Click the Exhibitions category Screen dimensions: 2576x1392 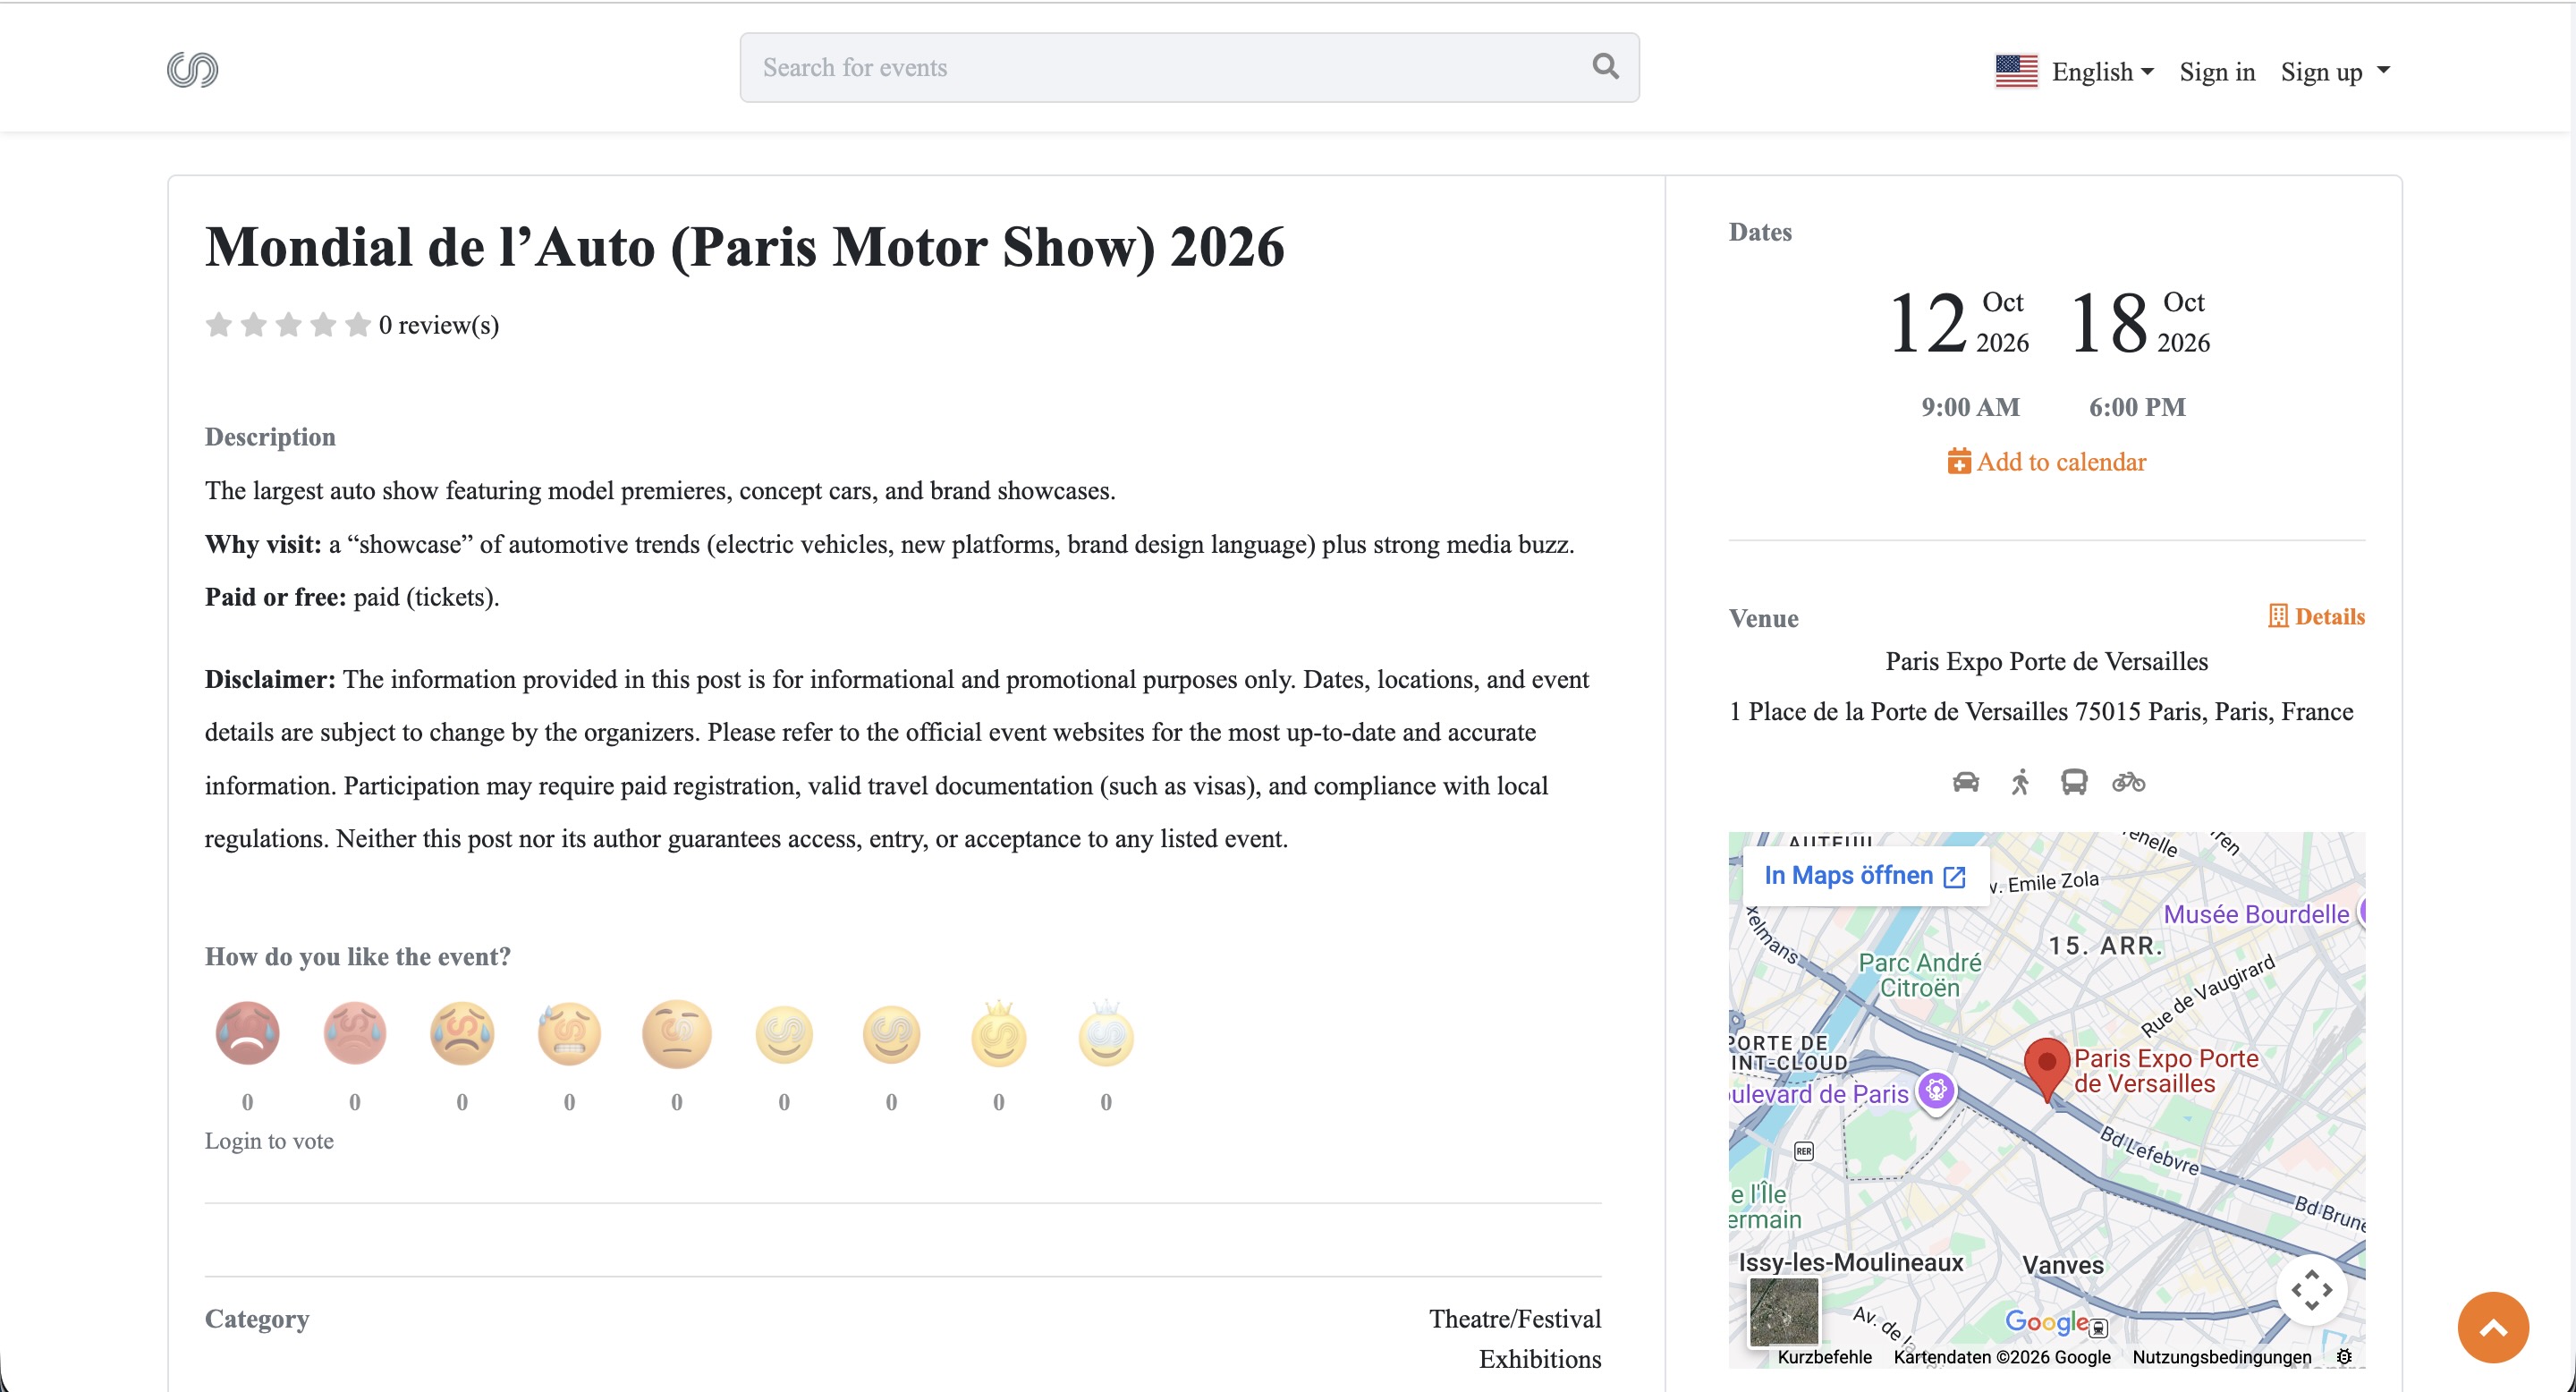(1540, 1359)
